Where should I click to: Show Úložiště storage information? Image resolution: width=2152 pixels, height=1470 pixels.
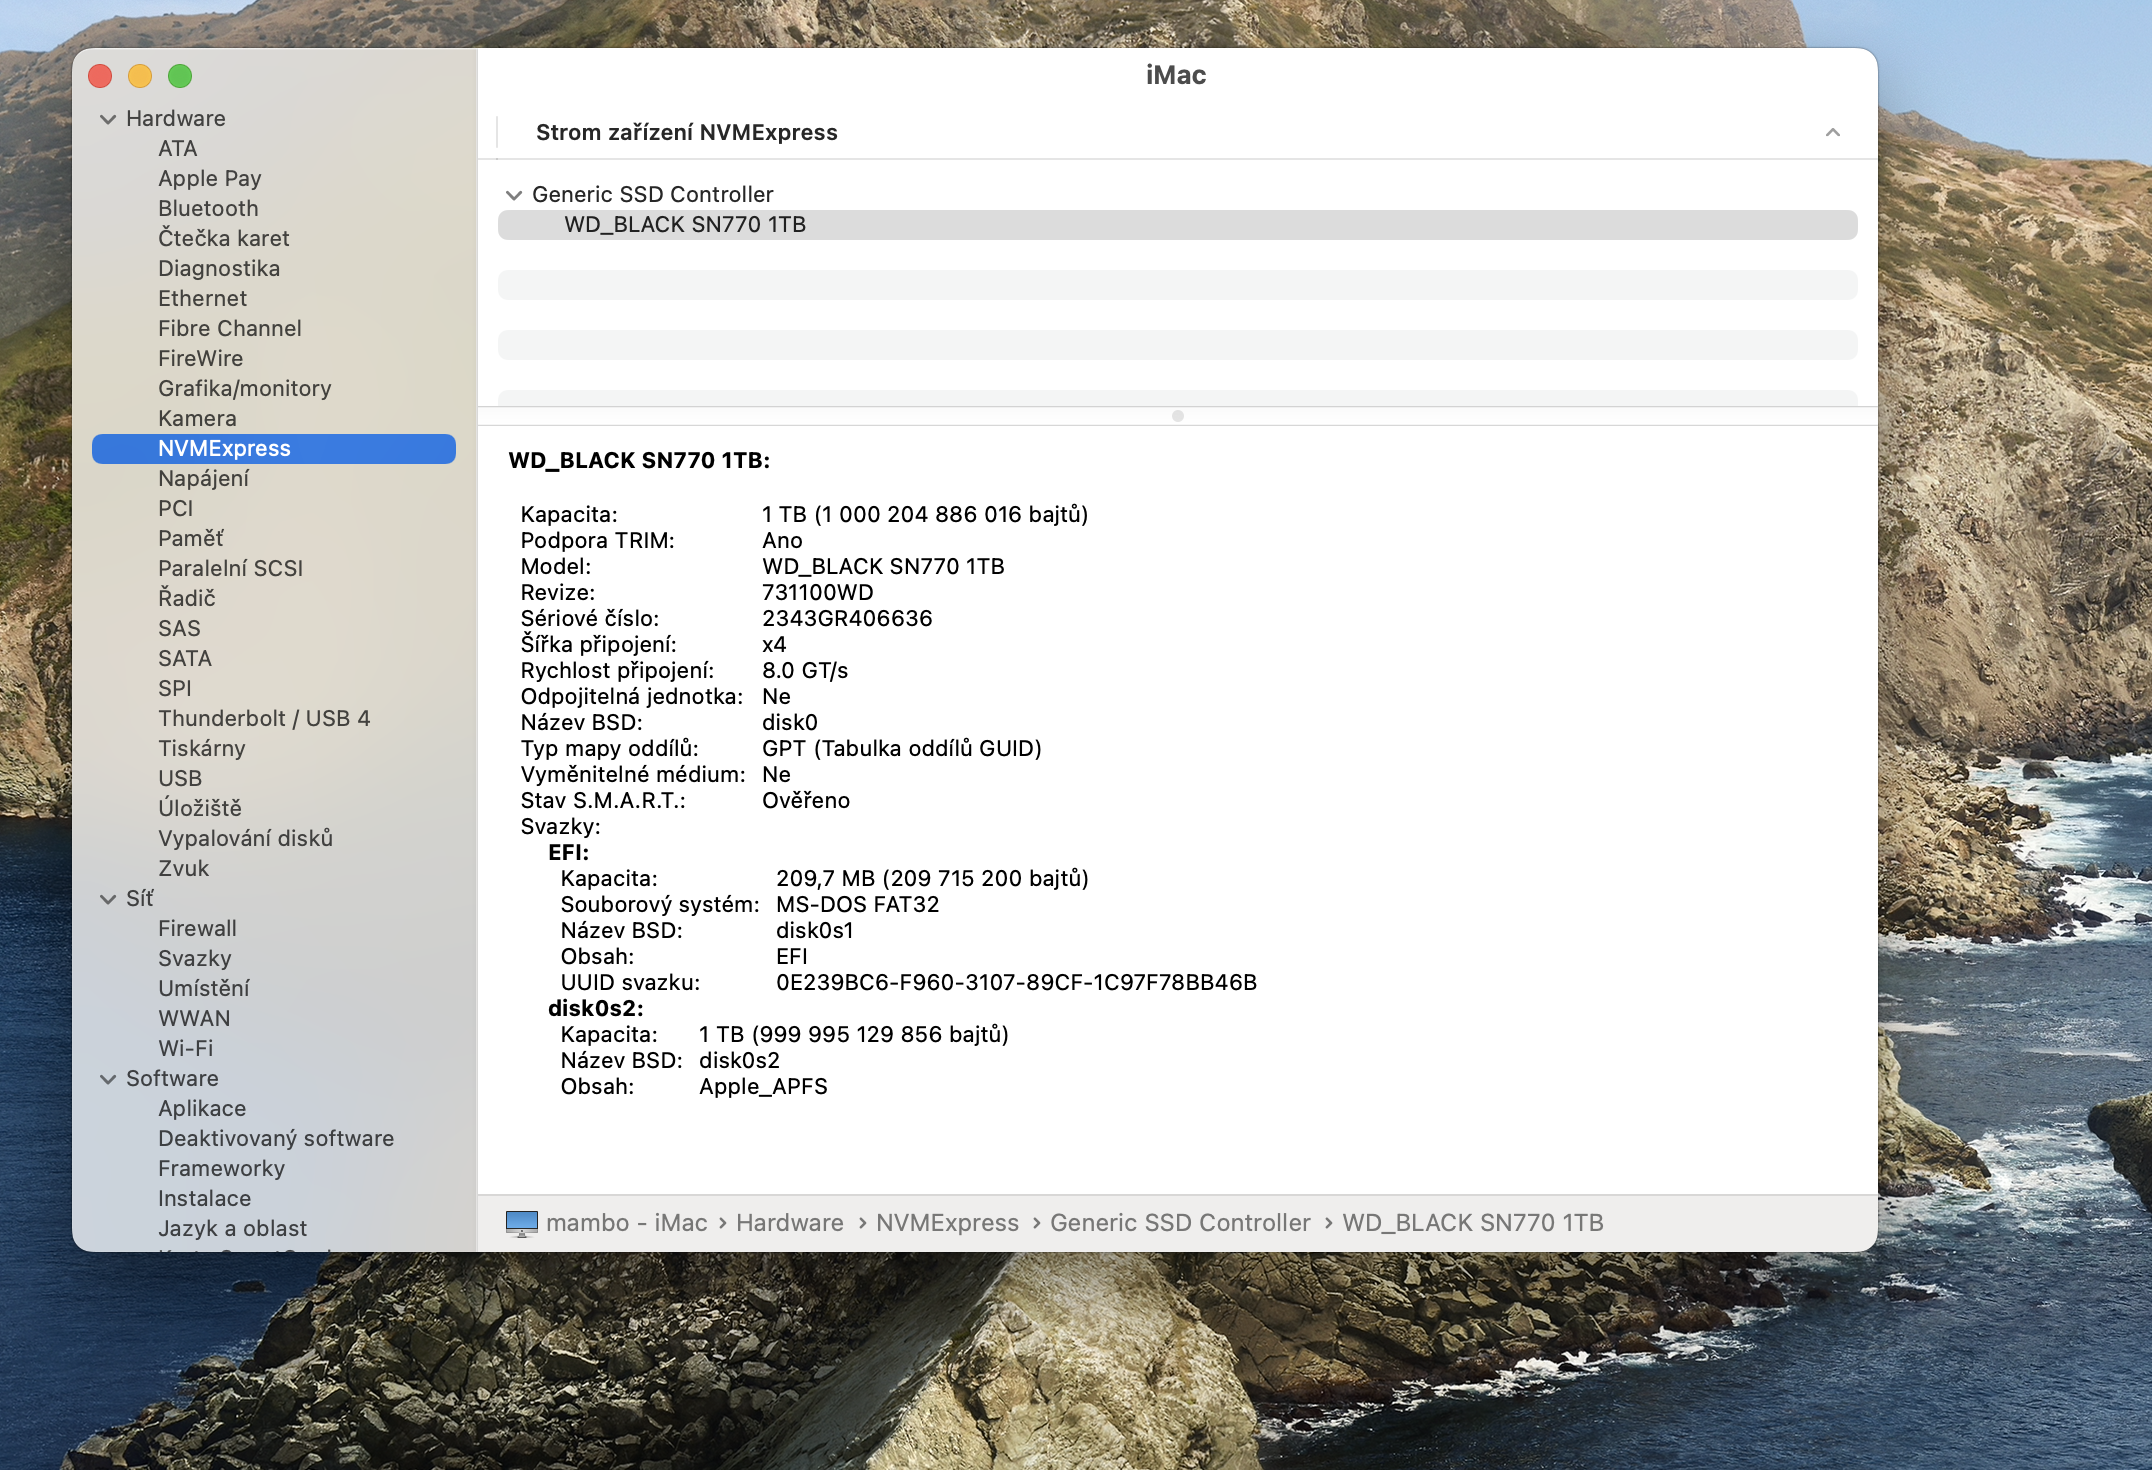point(200,809)
